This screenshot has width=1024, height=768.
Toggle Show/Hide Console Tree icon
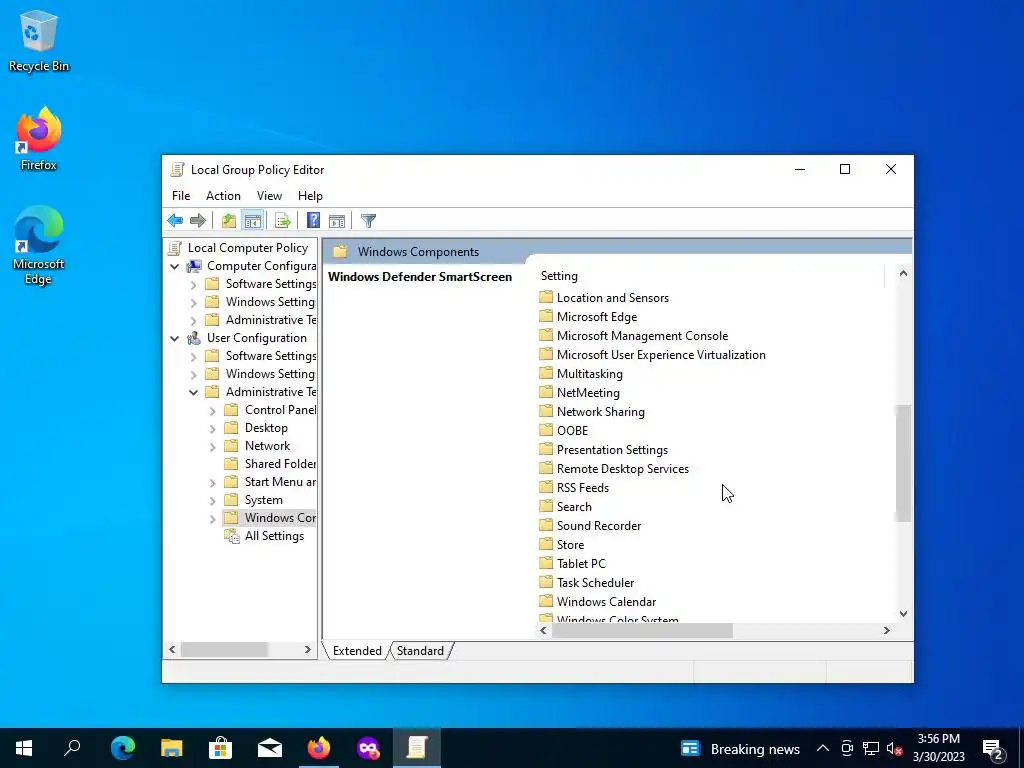pyautogui.click(x=253, y=221)
